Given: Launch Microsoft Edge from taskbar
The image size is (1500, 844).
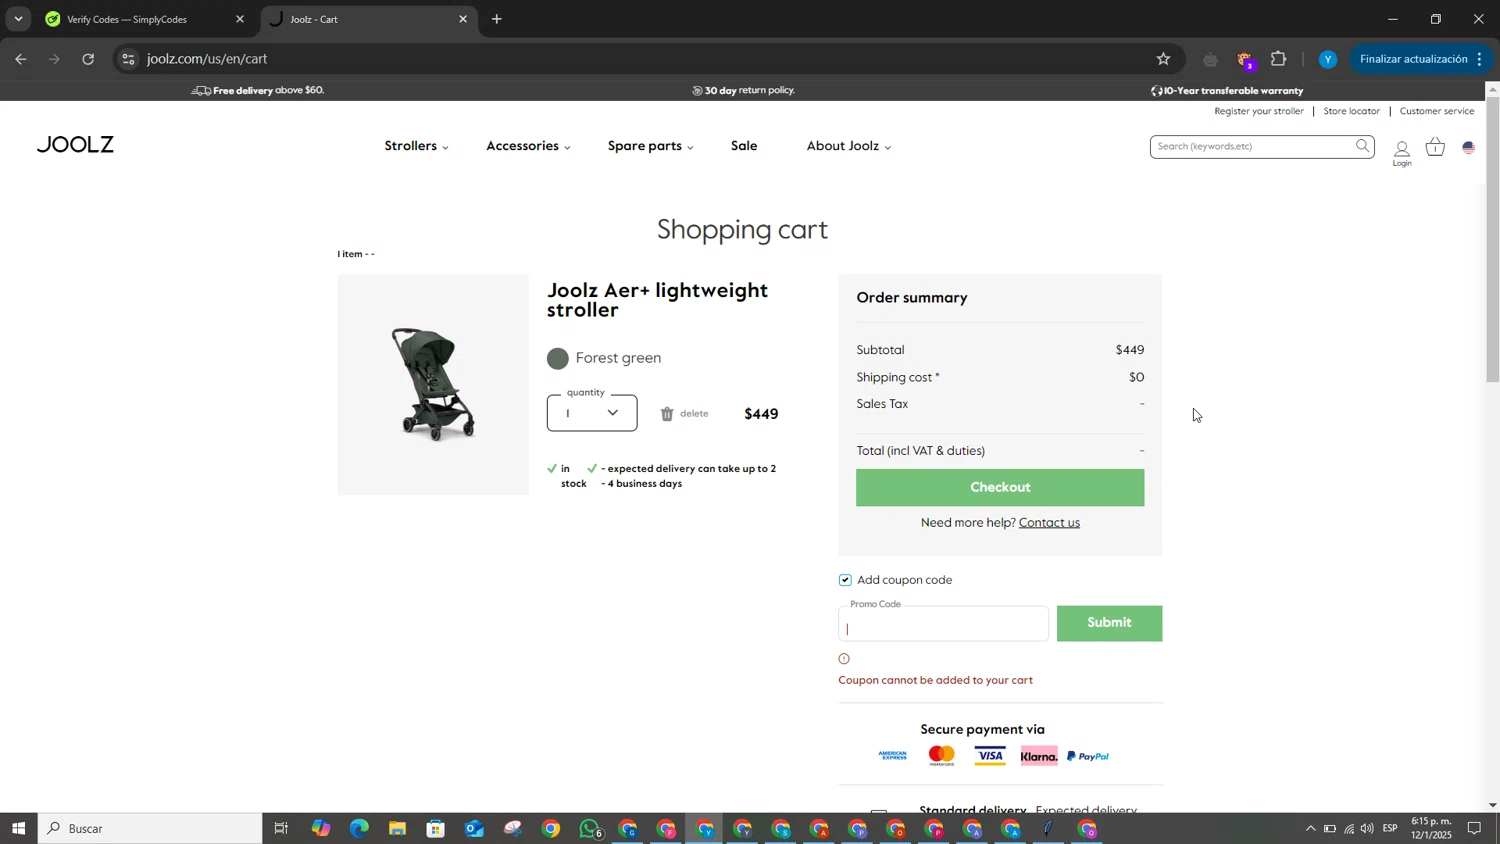Looking at the screenshot, I should point(359,829).
